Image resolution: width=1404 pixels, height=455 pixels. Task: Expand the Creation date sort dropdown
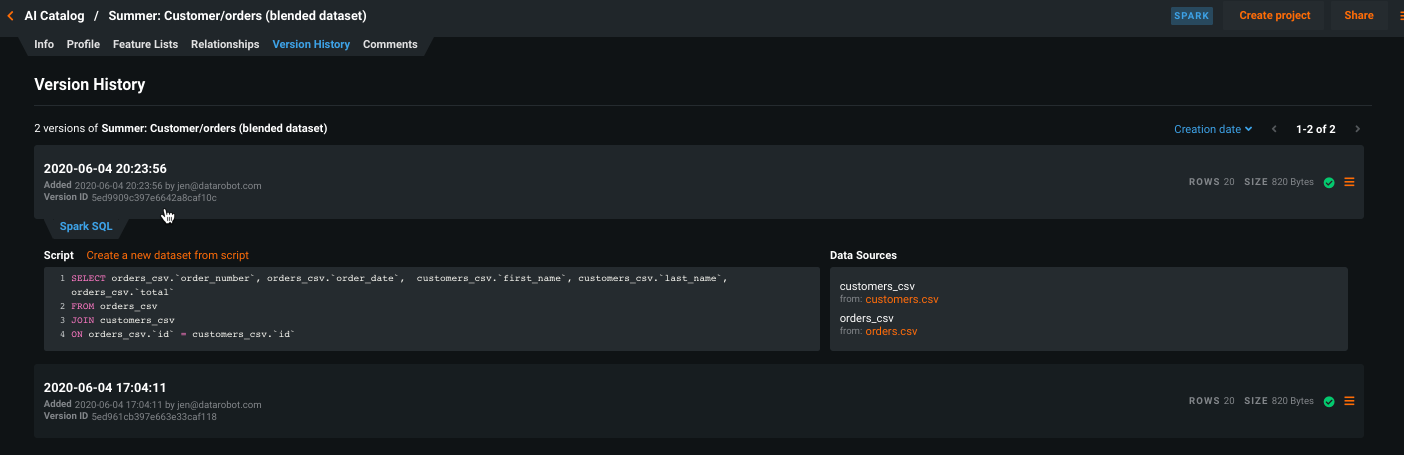1213,129
